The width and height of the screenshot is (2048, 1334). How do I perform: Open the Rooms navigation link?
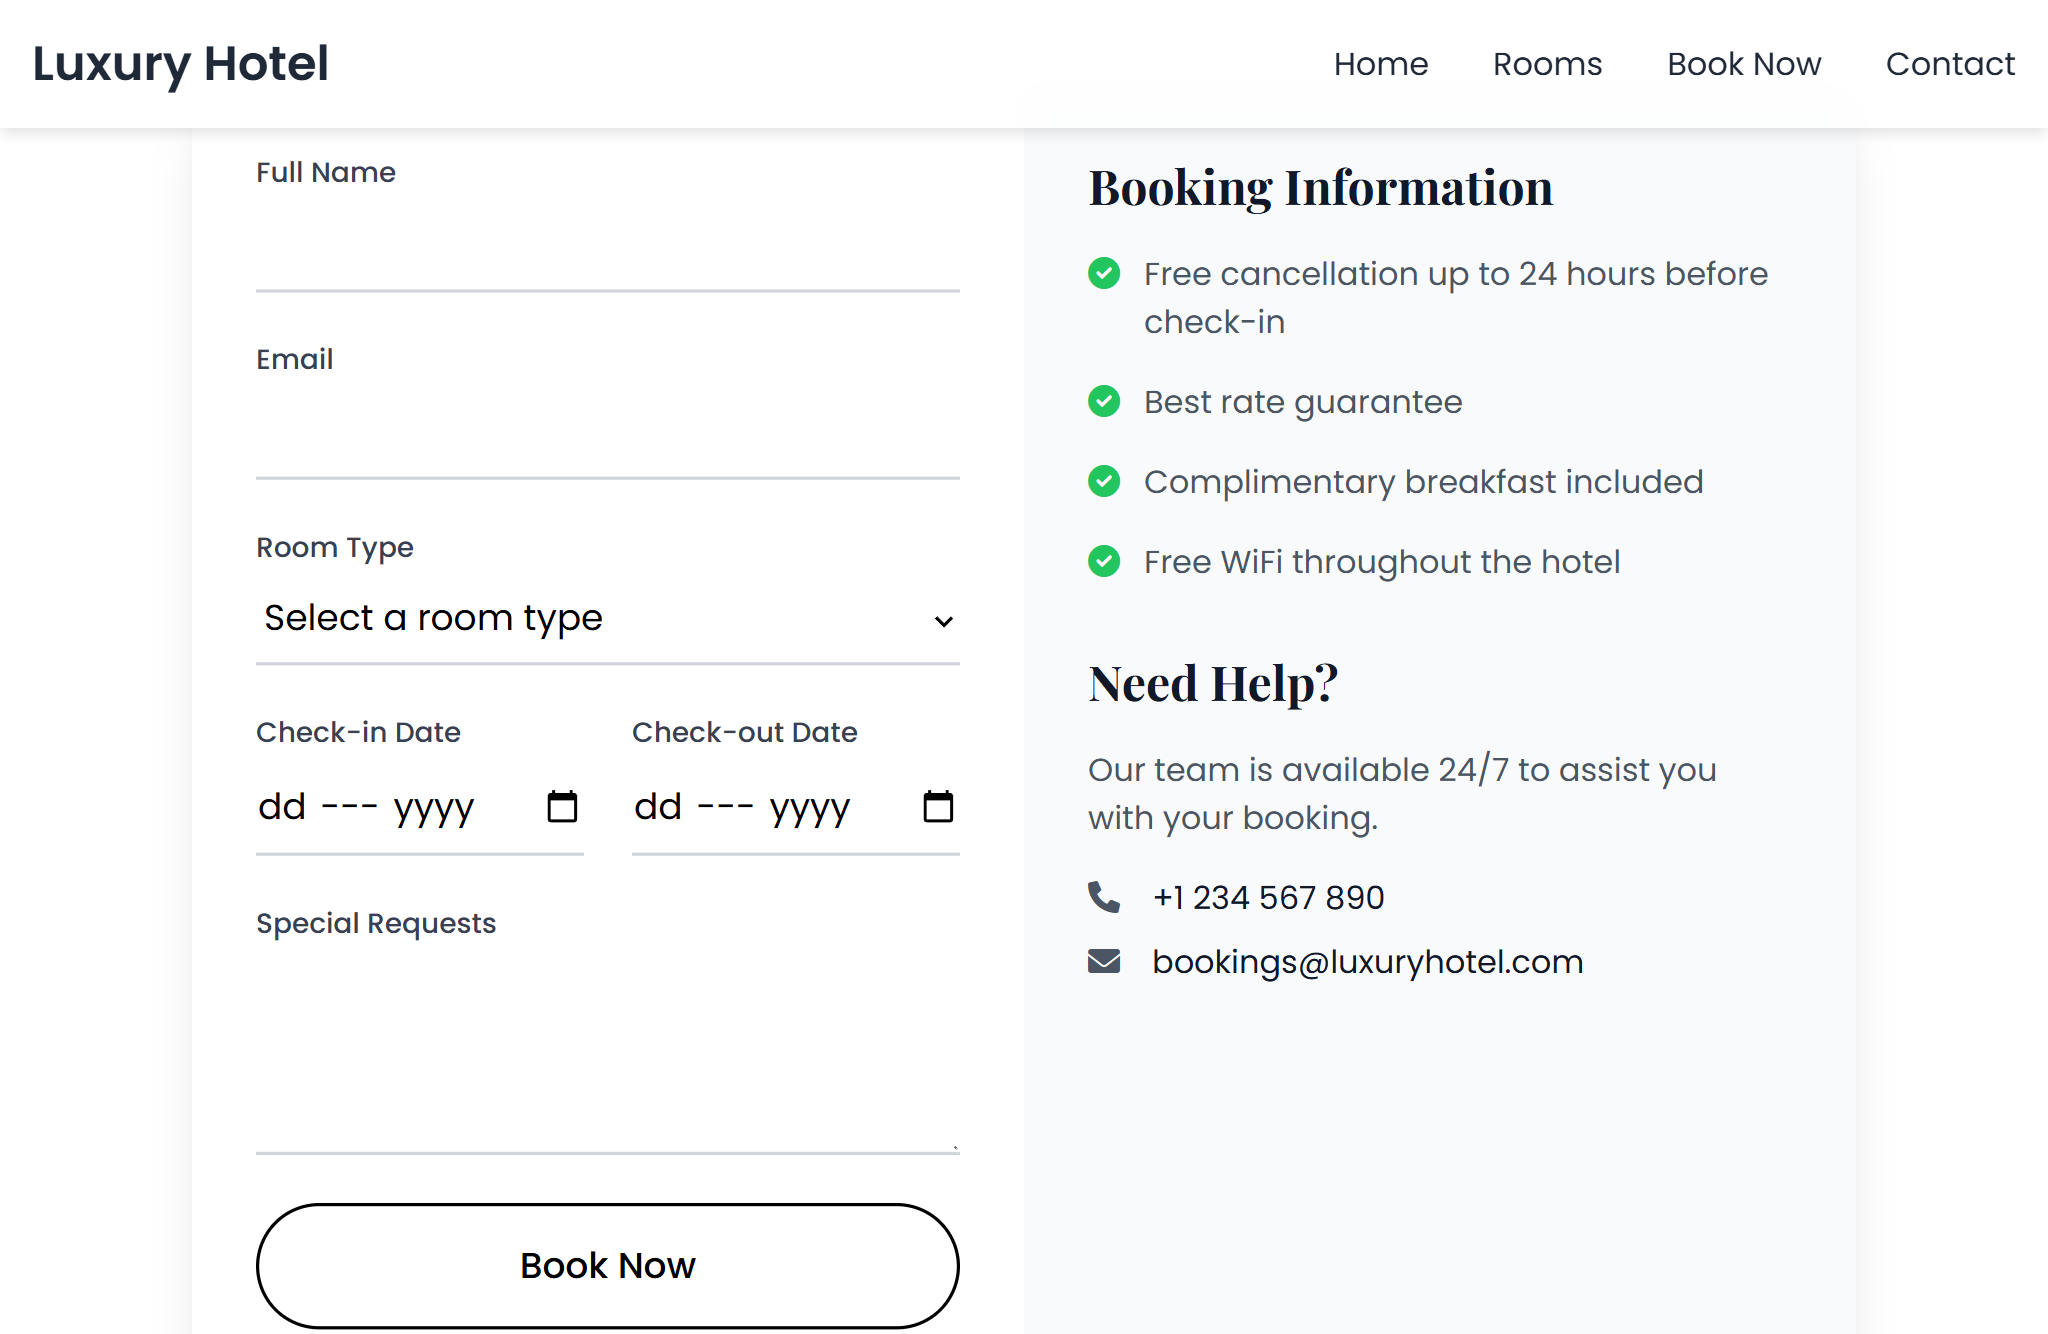point(1547,64)
